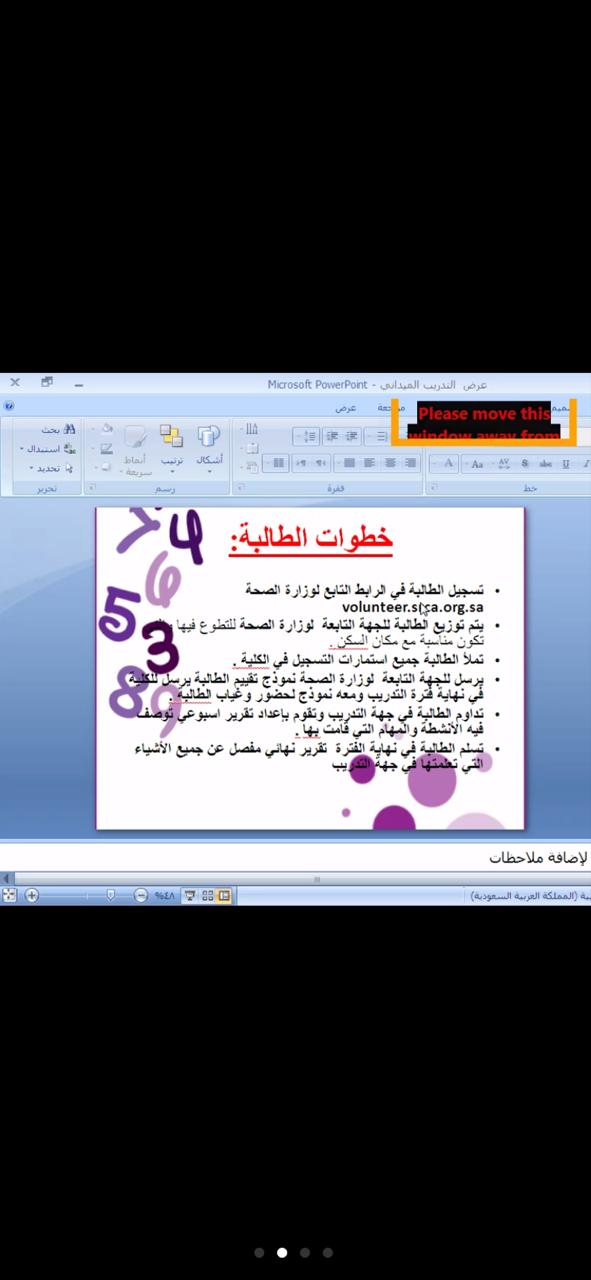Click the zoom out minus icon
Viewport: 591px width, 1280px height.
[141, 896]
